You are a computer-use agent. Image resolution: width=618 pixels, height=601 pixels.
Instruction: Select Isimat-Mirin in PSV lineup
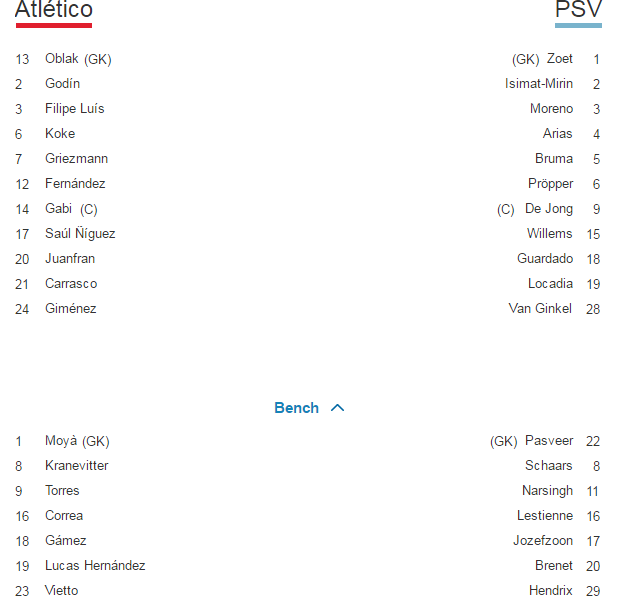click(539, 84)
